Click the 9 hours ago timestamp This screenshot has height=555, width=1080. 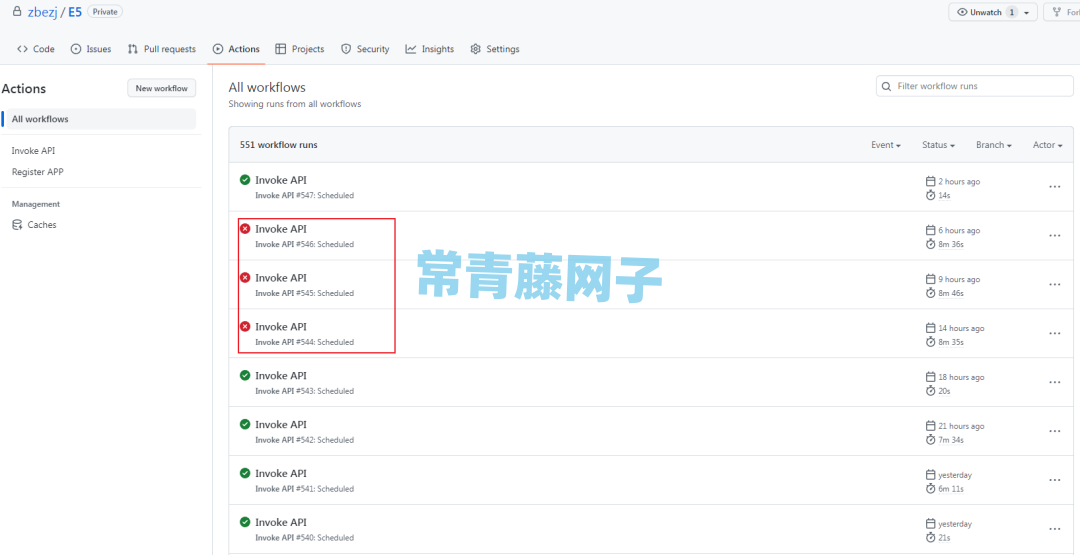coord(959,280)
